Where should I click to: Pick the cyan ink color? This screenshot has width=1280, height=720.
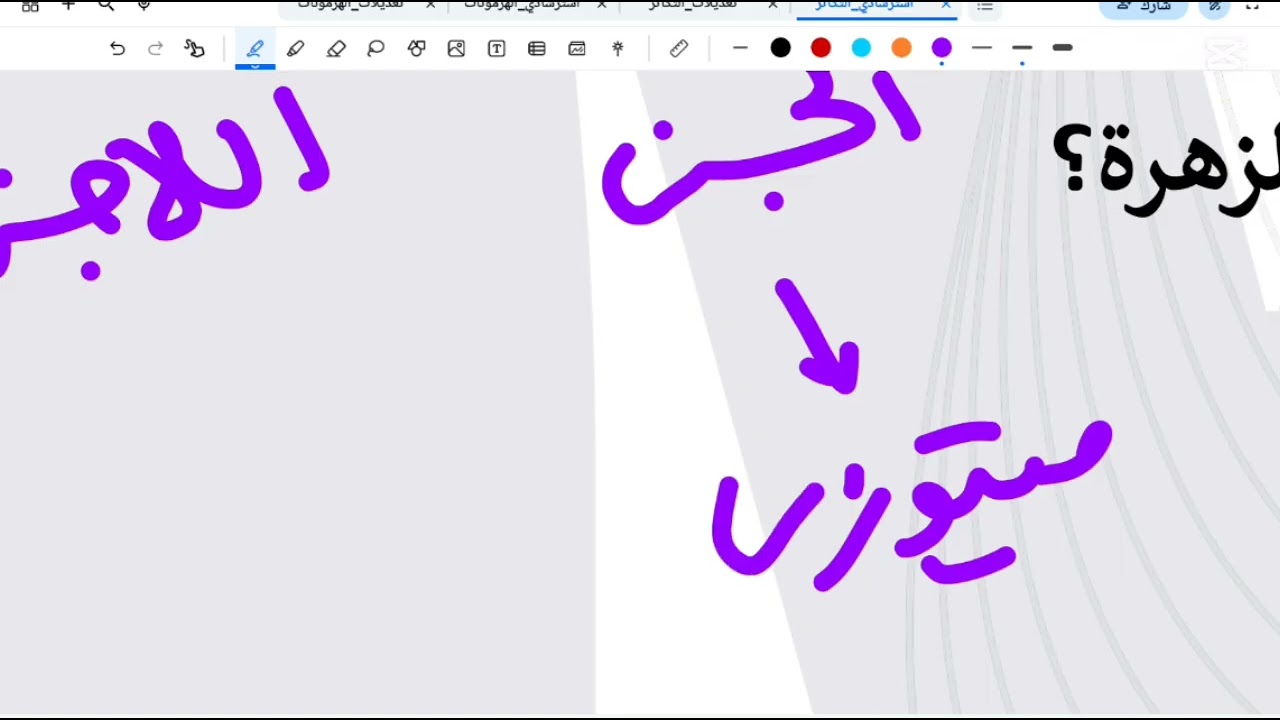click(861, 48)
